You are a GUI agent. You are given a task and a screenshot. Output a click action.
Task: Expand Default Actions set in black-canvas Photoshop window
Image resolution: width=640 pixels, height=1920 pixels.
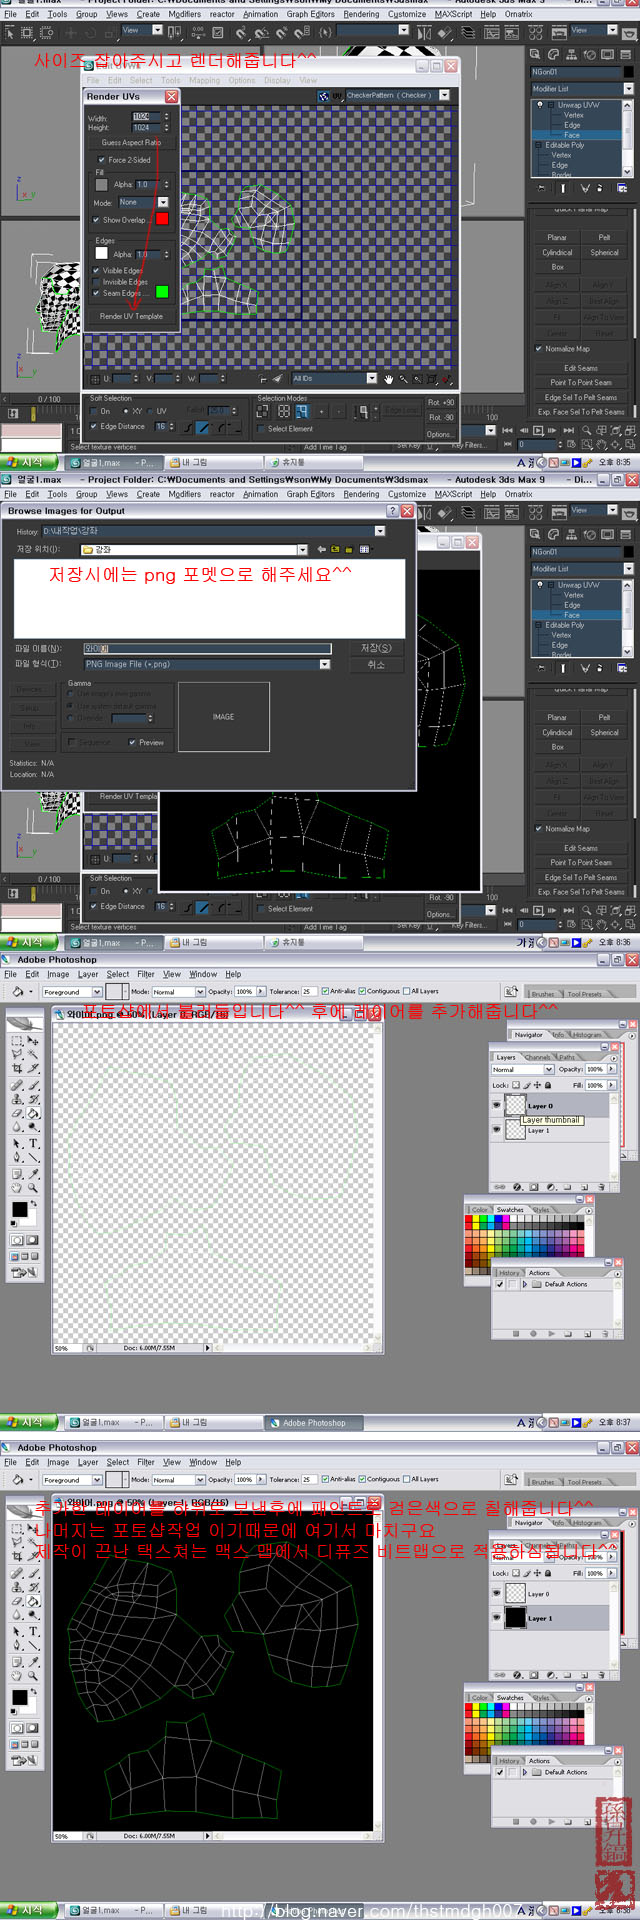tap(524, 1772)
